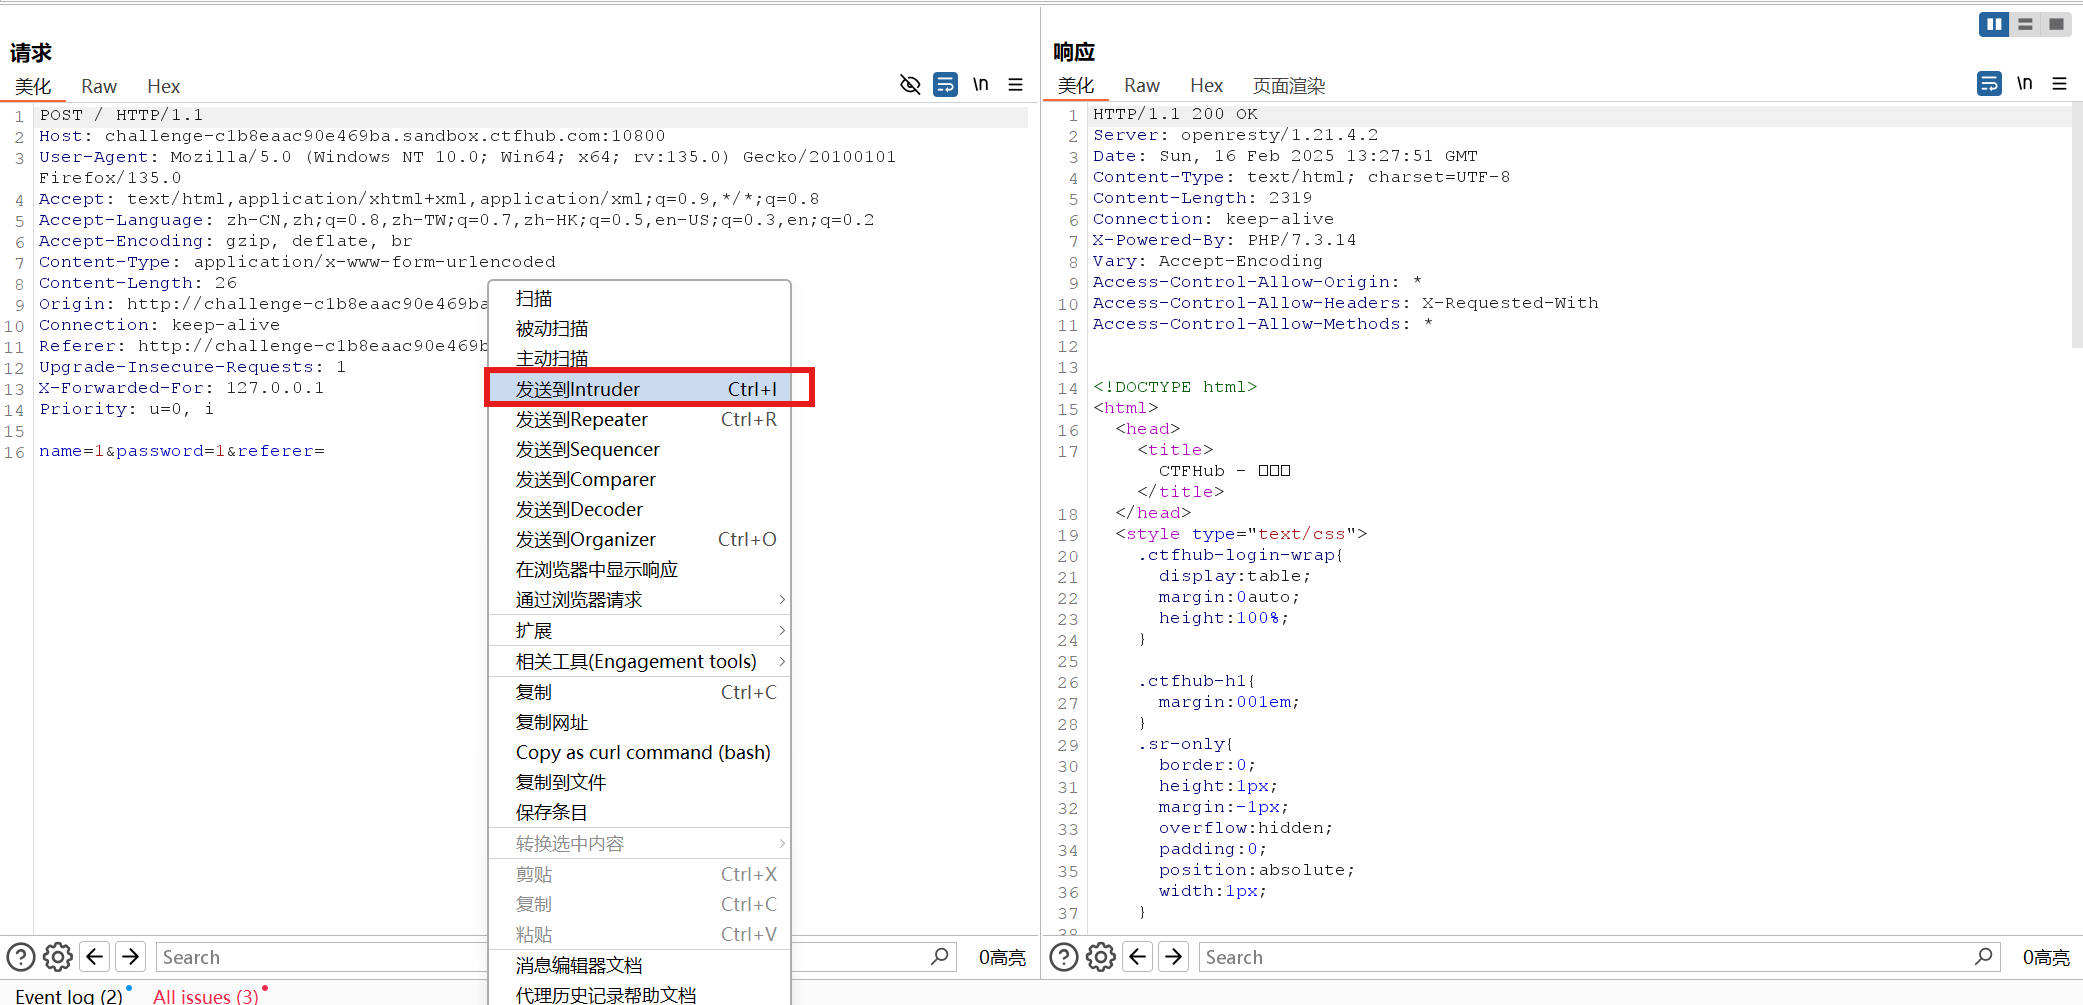
Task: Go to next match in response search
Action: coord(1173,957)
